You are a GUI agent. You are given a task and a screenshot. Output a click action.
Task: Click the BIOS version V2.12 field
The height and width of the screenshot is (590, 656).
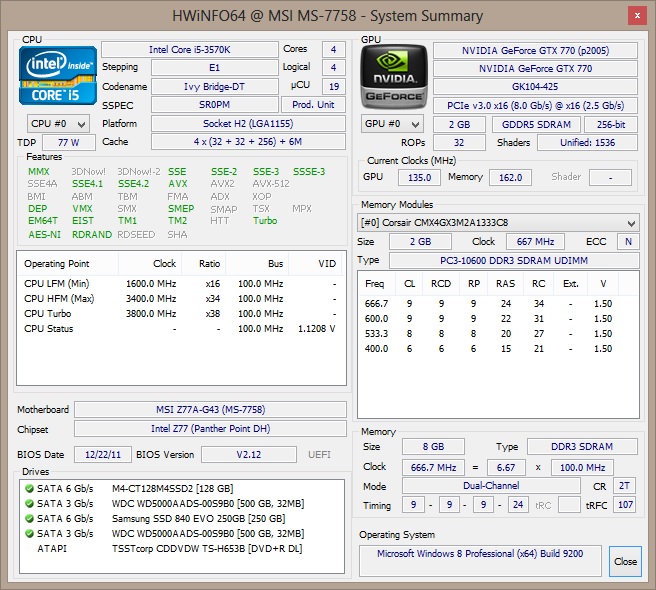tap(249, 455)
